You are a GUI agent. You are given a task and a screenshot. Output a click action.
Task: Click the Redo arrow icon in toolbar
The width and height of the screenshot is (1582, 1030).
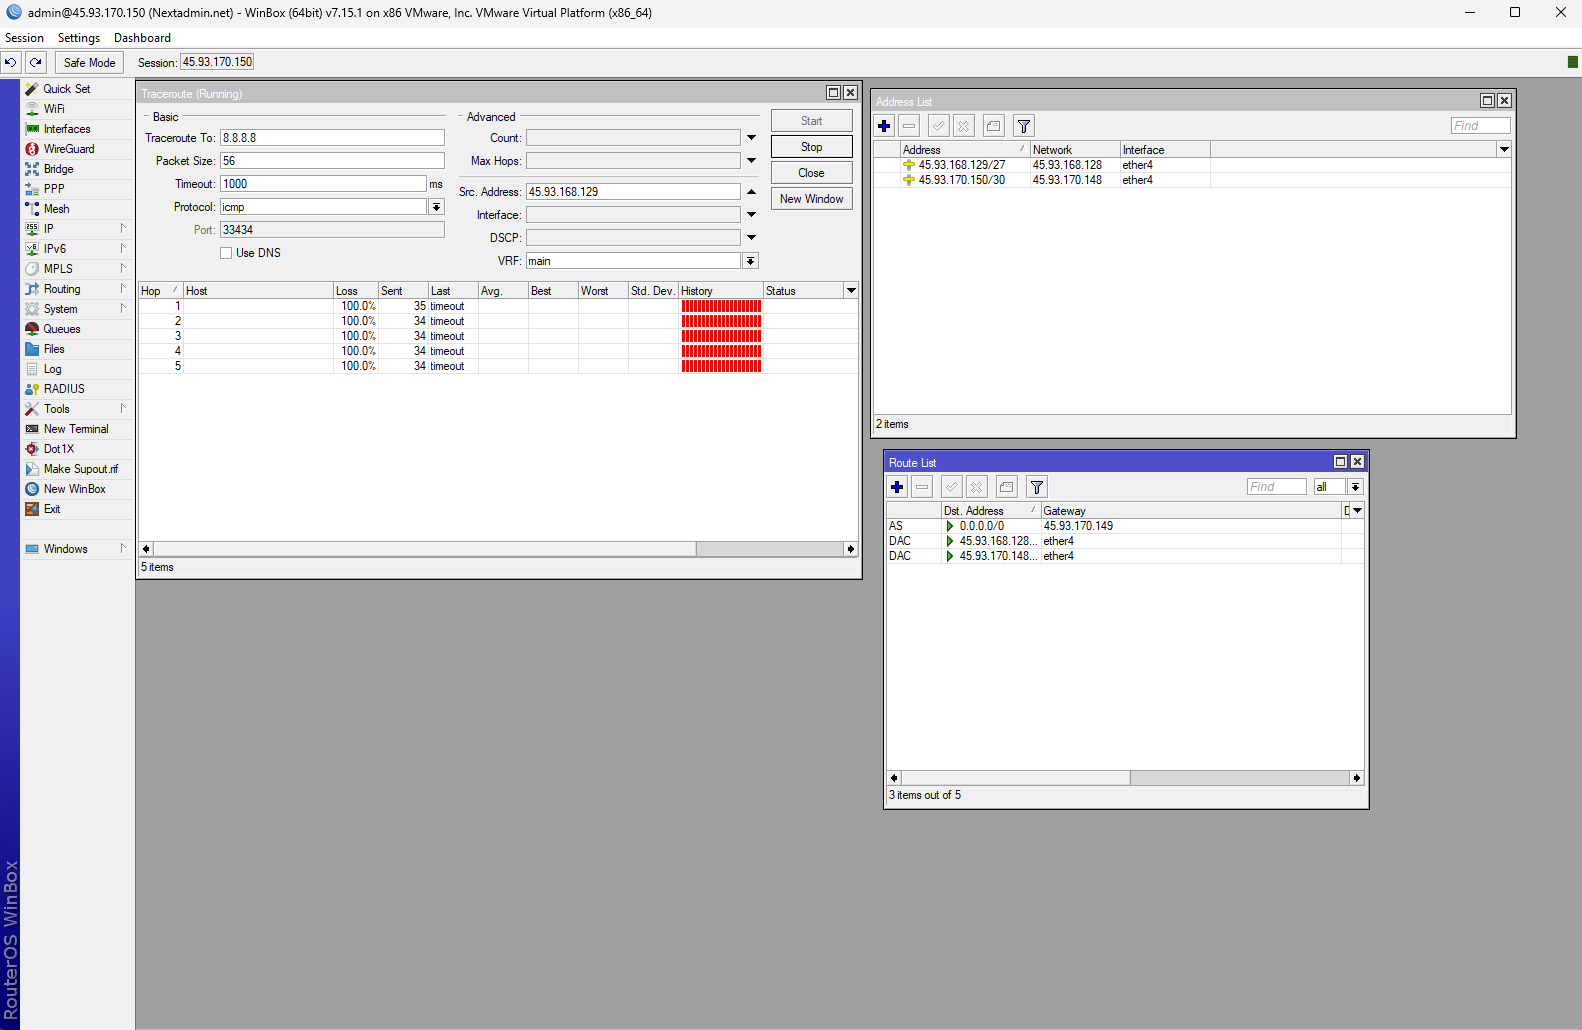[36, 62]
